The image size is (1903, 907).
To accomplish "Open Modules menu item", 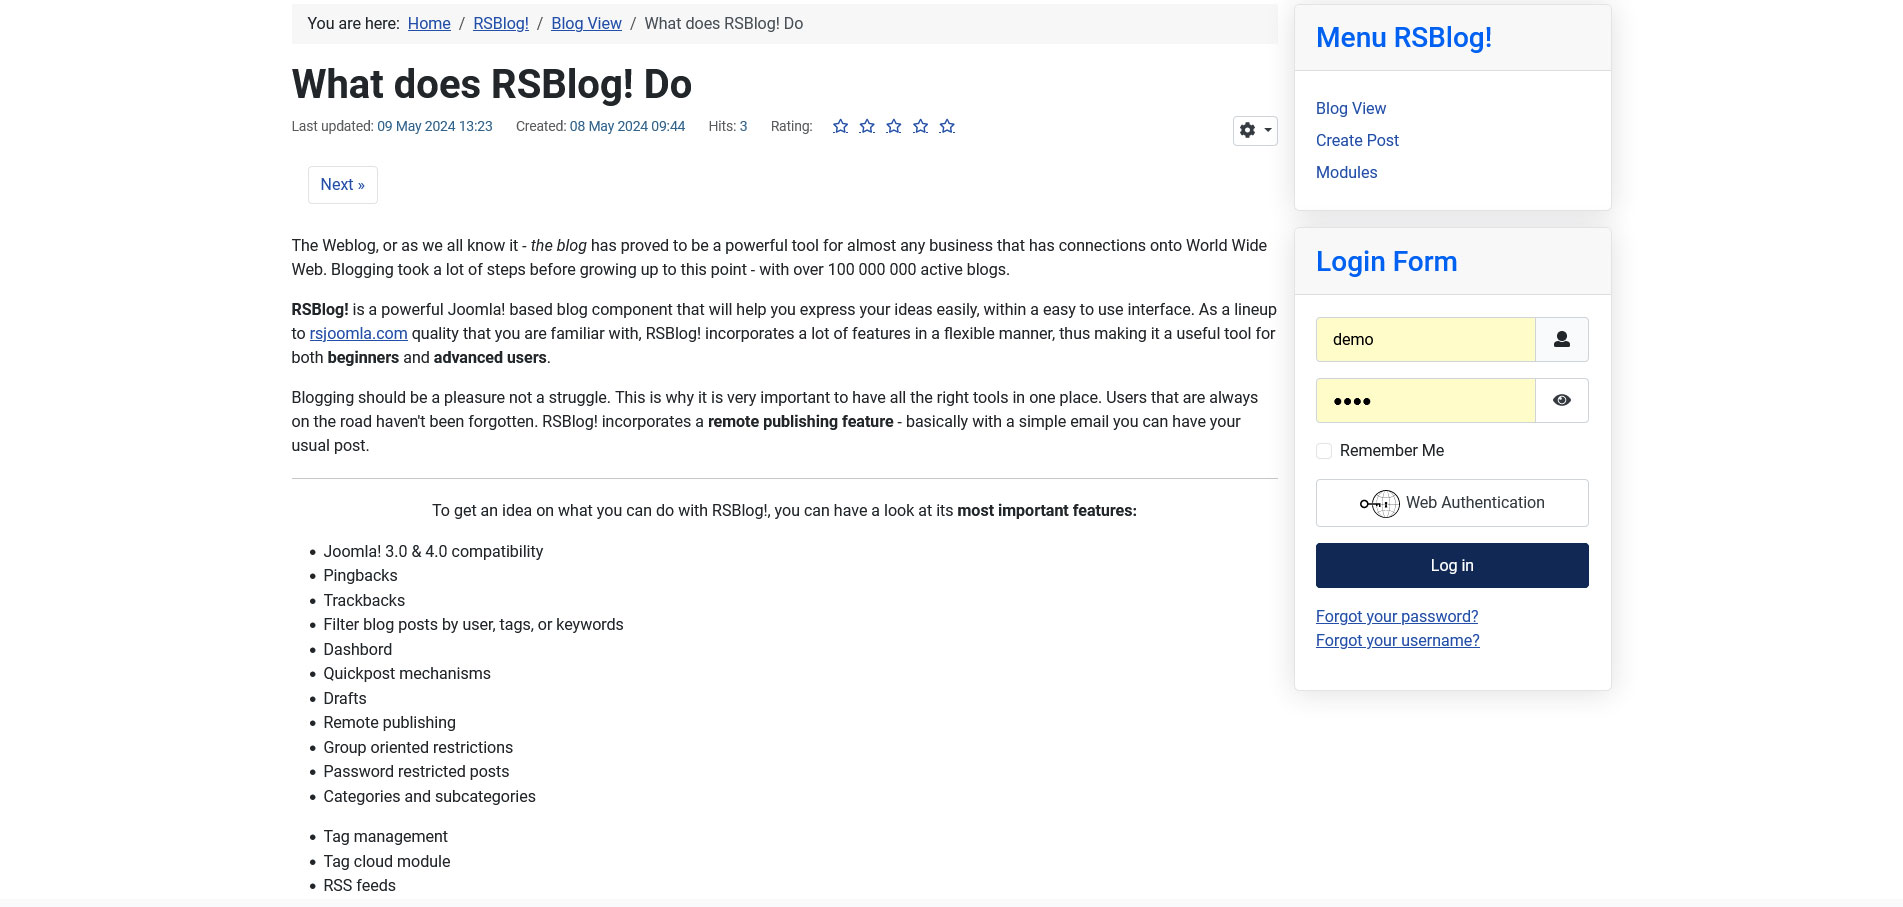I will (x=1346, y=172).
